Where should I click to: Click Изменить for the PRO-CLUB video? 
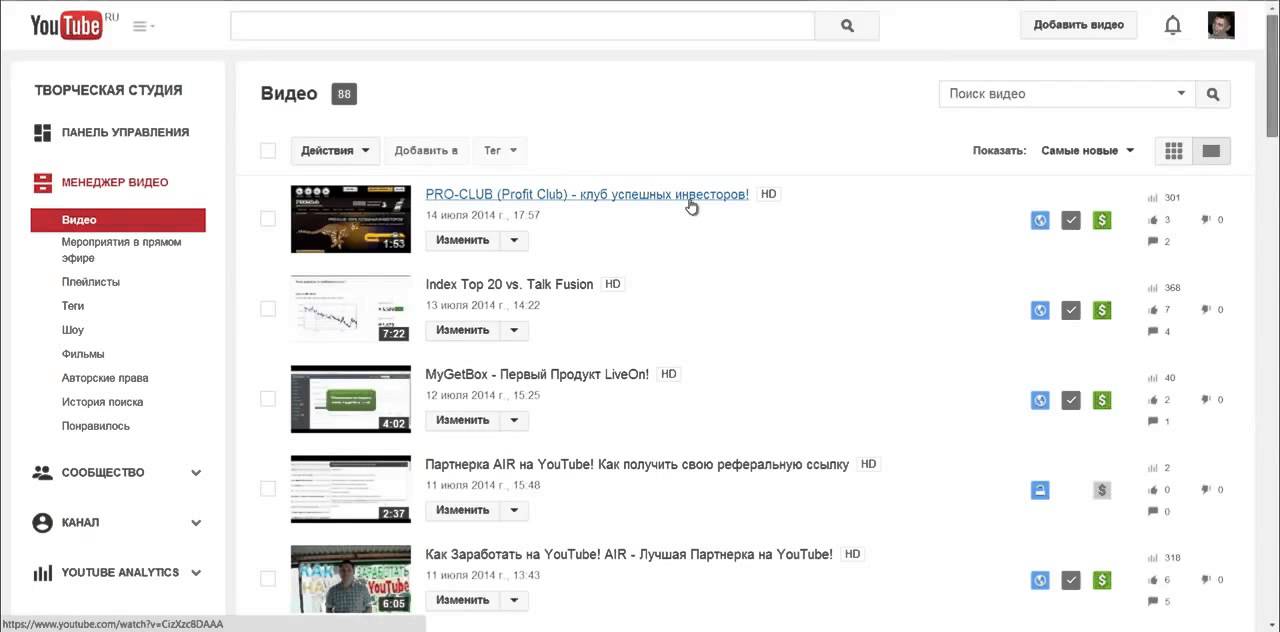point(463,240)
